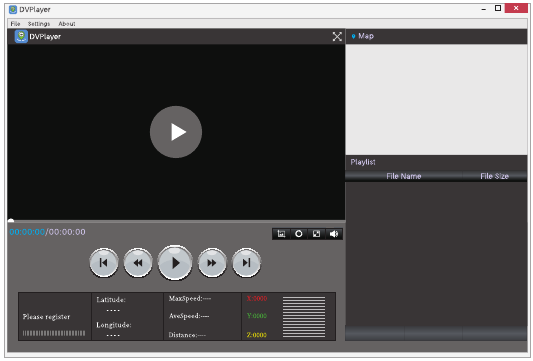Click the DVPlayer logo in video header
This screenshot has height=361, width=533.
[x=21, y=36]
